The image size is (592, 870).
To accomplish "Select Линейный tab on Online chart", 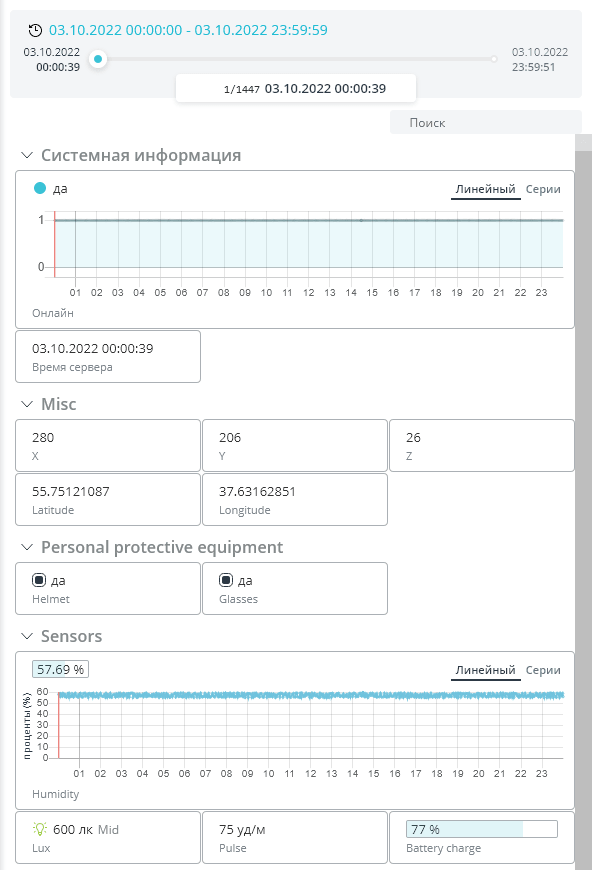I will pyautogui.click(x=485, y=189).
